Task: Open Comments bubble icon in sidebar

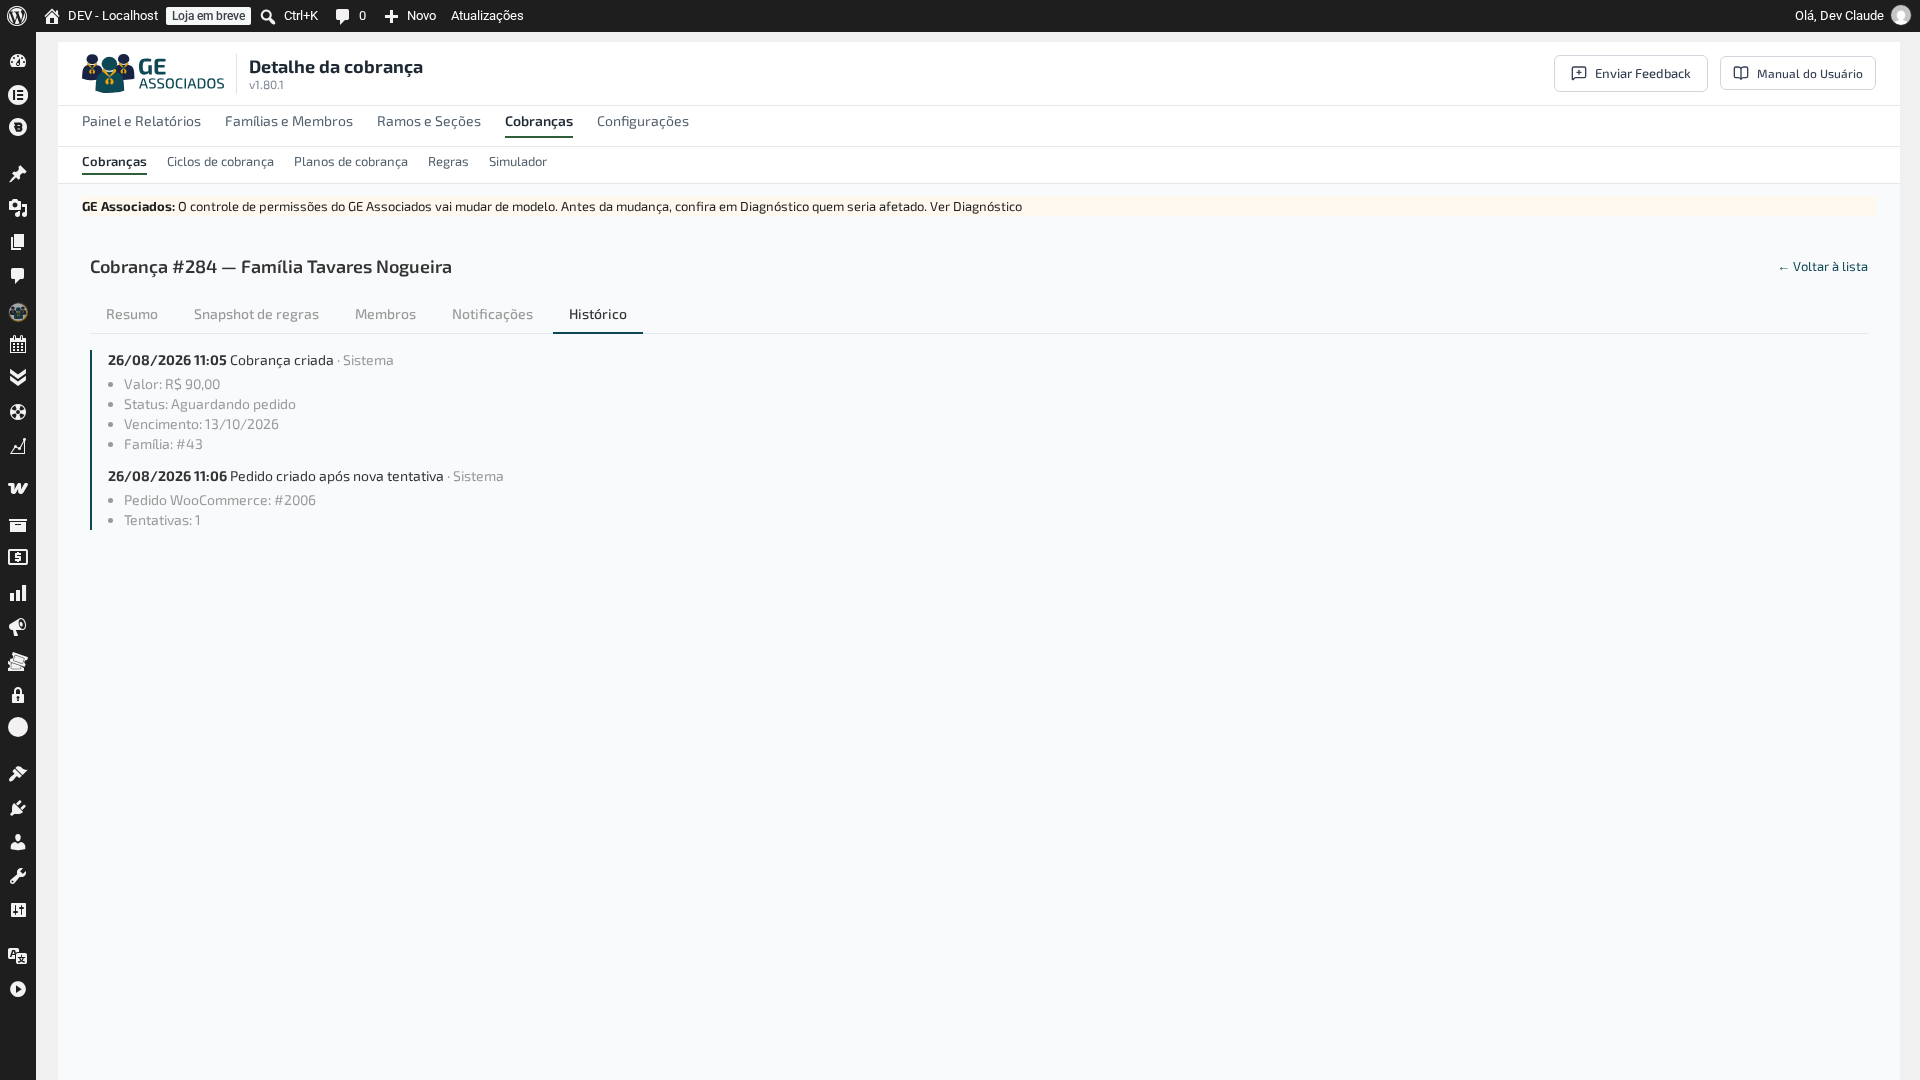Action: click(x=18, y=276)
